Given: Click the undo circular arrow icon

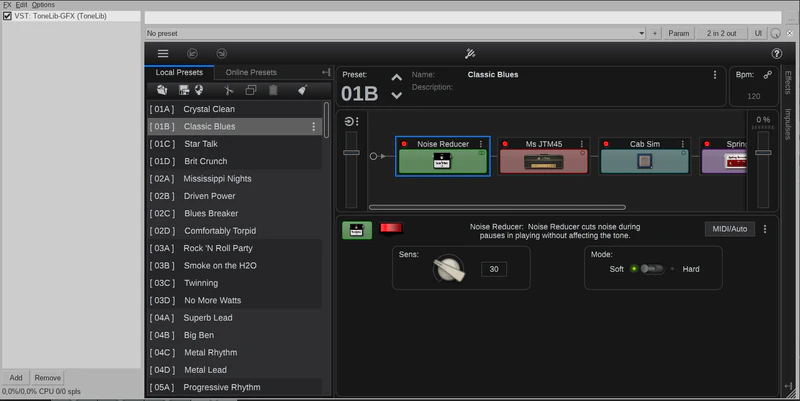Looking at the screenshot, I should [x=192, y=54].
